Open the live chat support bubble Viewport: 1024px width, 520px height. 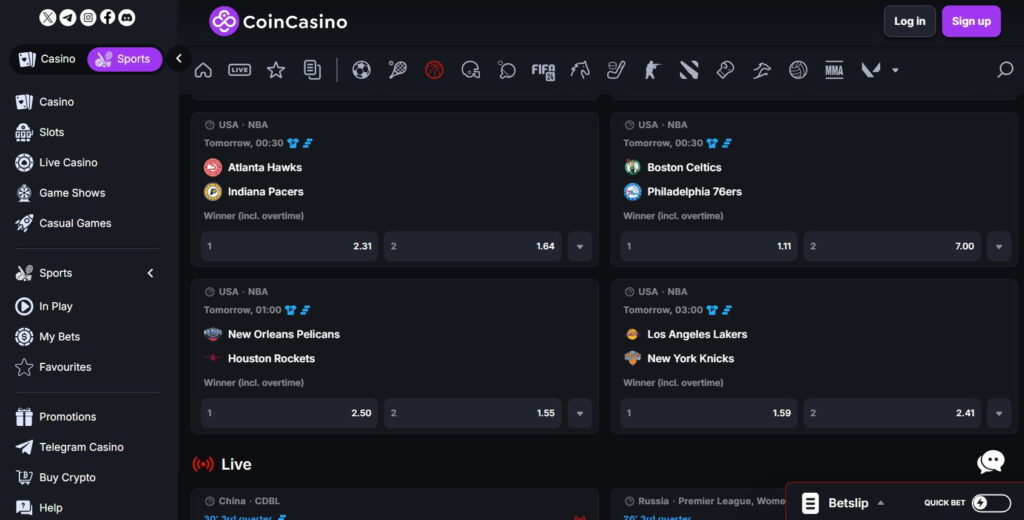(991, 461)
